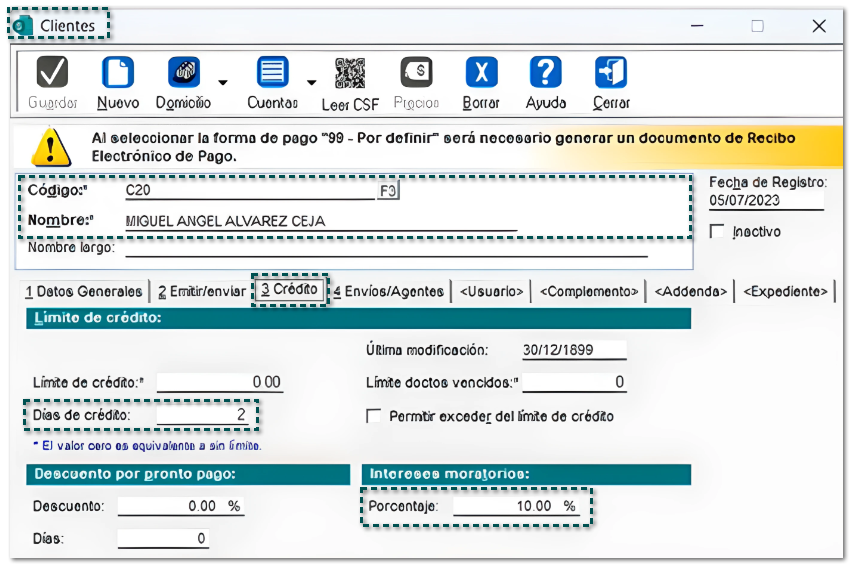
Task: Click the Clientes app icon in title bar
Action: 23,26
